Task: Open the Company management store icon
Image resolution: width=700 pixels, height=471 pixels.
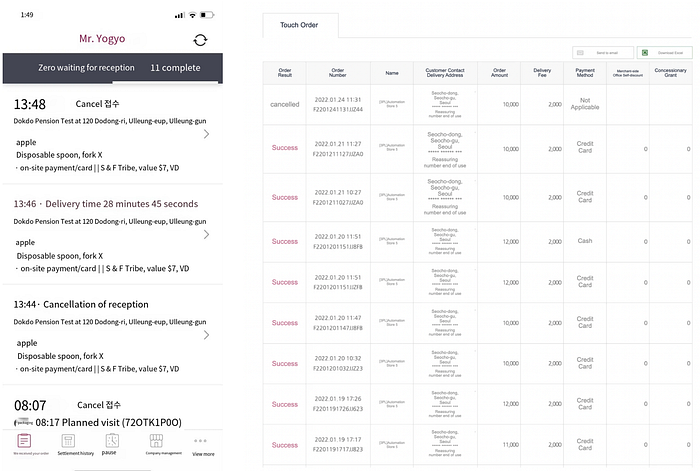Action: (x=156, y=441)
